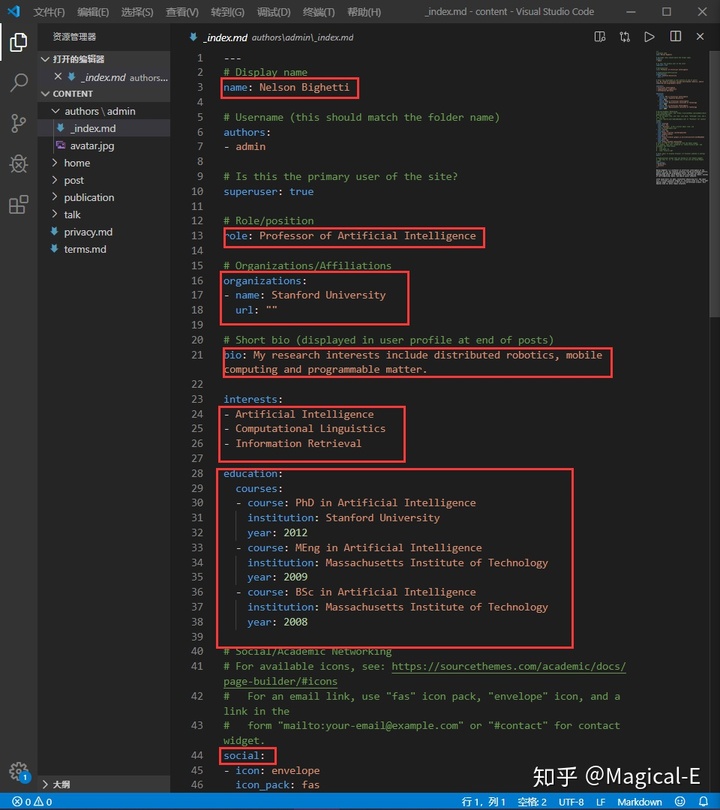Click 'role: Professor of Artificial Intelligence' line

(350, 236)
